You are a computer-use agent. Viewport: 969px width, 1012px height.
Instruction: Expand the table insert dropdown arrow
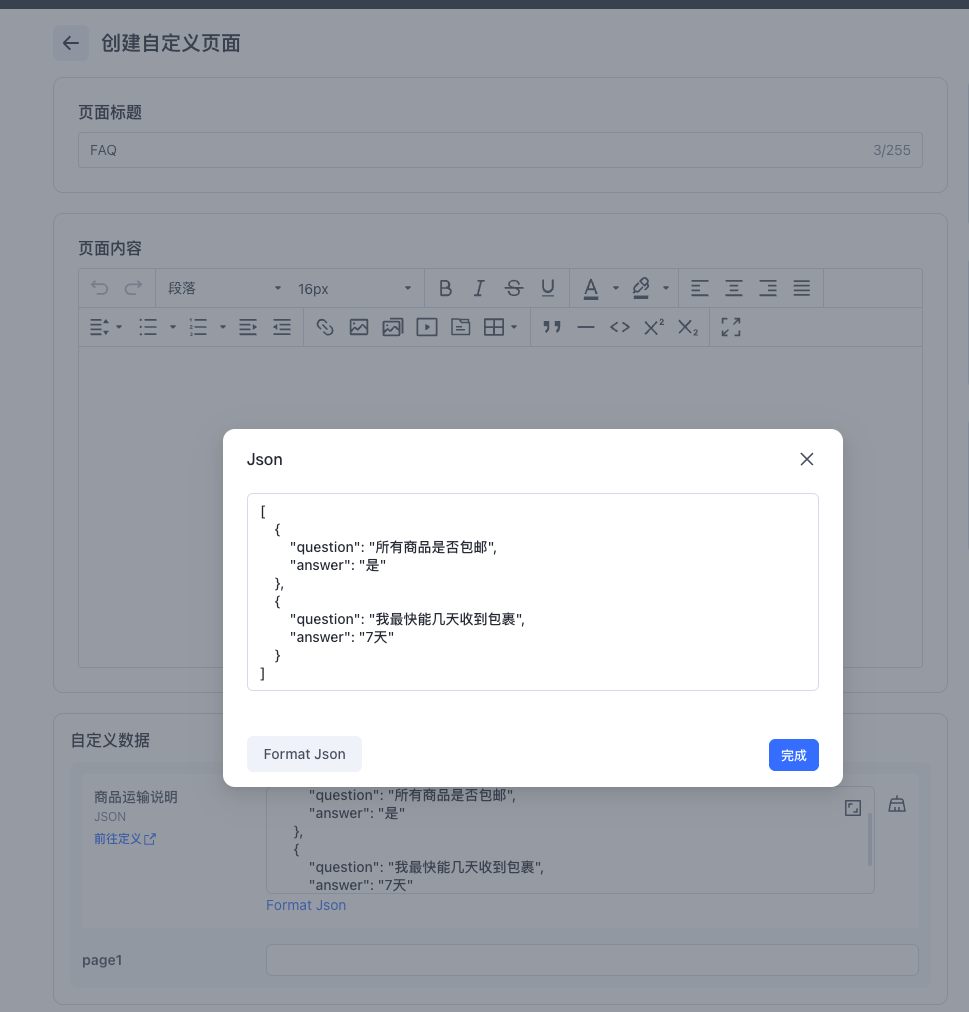coord(514,327)
